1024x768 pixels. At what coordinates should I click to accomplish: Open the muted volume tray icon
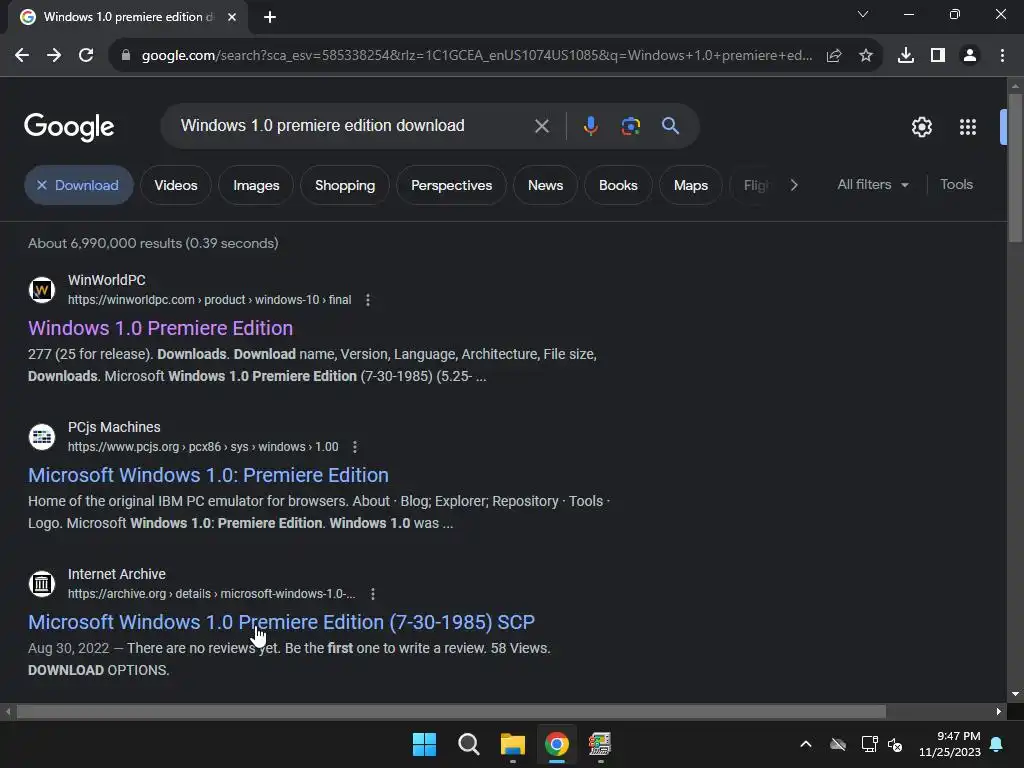(895, 744)
